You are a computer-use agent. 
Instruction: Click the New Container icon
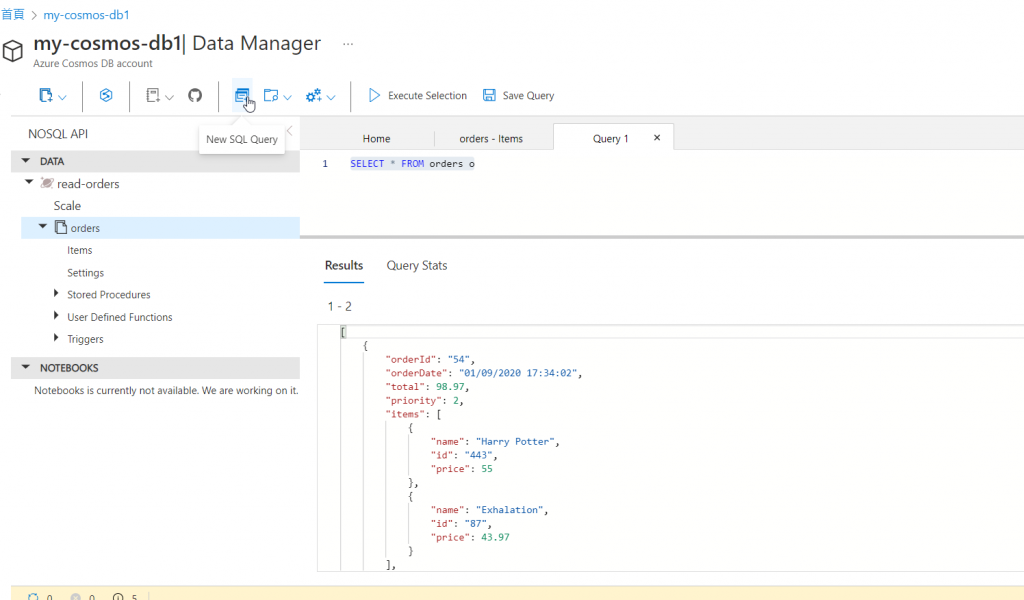45,96
